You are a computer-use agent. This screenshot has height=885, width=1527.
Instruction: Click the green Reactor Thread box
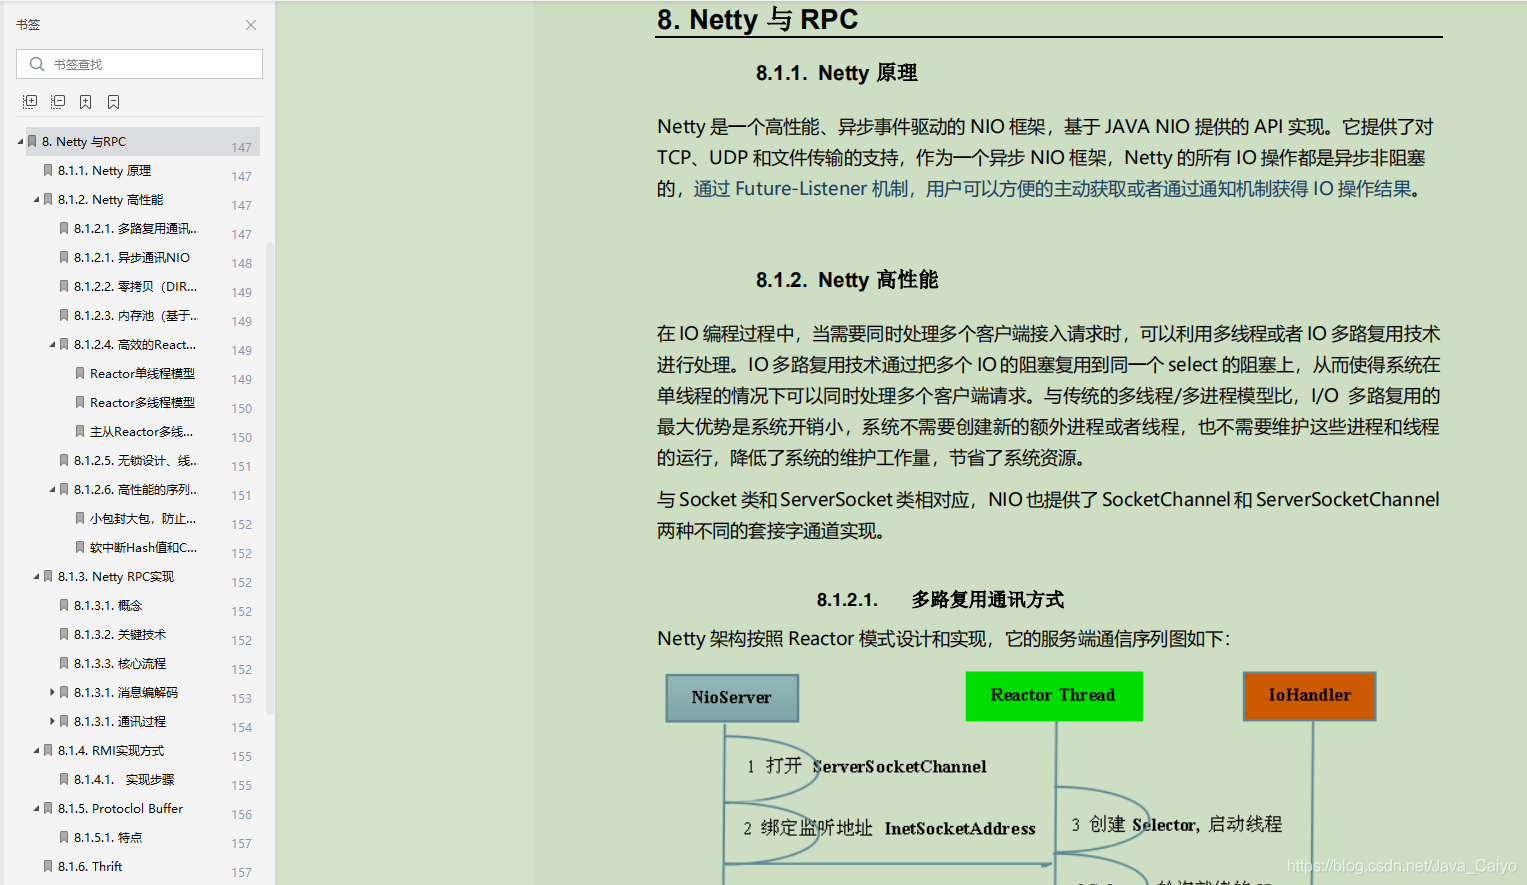tap(1054, 696)
